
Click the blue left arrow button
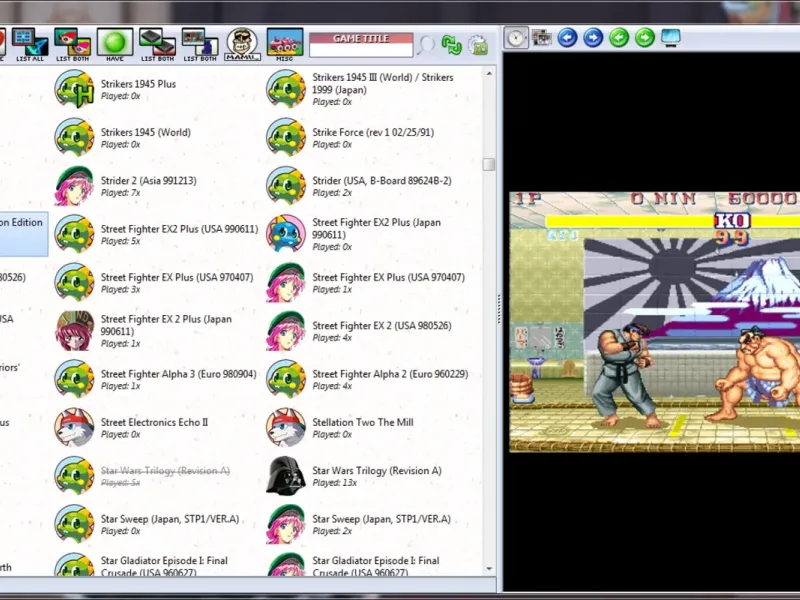(567, 38)
